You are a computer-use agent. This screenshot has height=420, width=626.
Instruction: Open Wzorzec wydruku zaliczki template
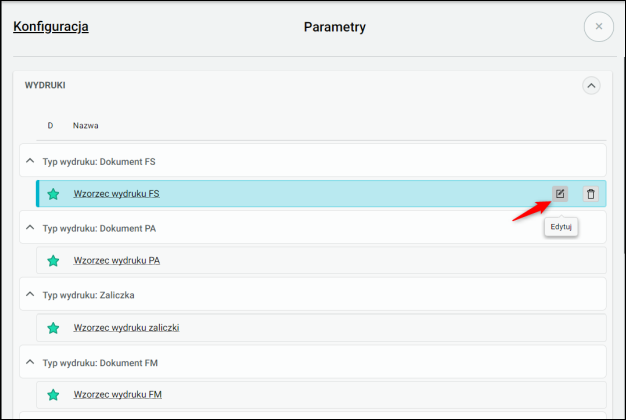[126, 327]
